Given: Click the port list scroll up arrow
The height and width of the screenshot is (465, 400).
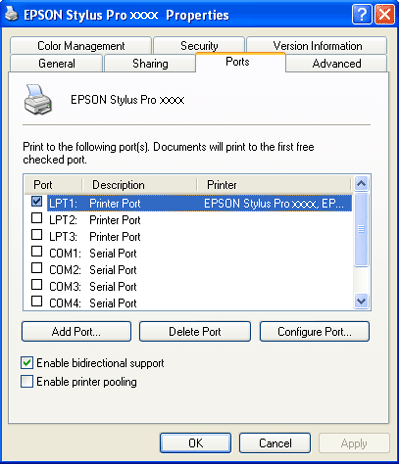Looking at the screenshot, I should click(x=361, y=184).
